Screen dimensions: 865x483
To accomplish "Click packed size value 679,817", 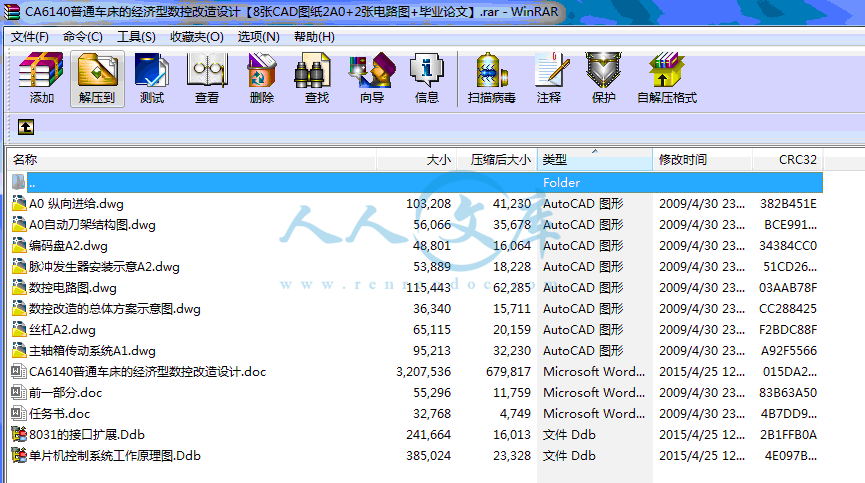I will [508, 372].
